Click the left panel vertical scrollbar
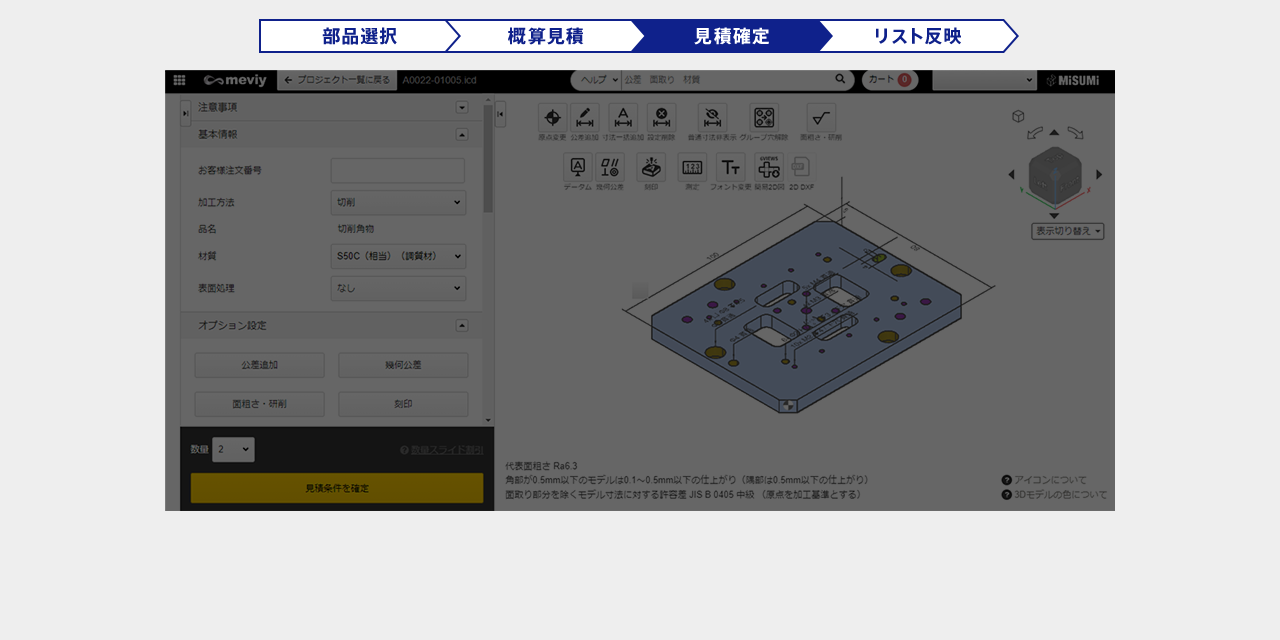Screen dimensions: 1280x640 pos(488,160)
